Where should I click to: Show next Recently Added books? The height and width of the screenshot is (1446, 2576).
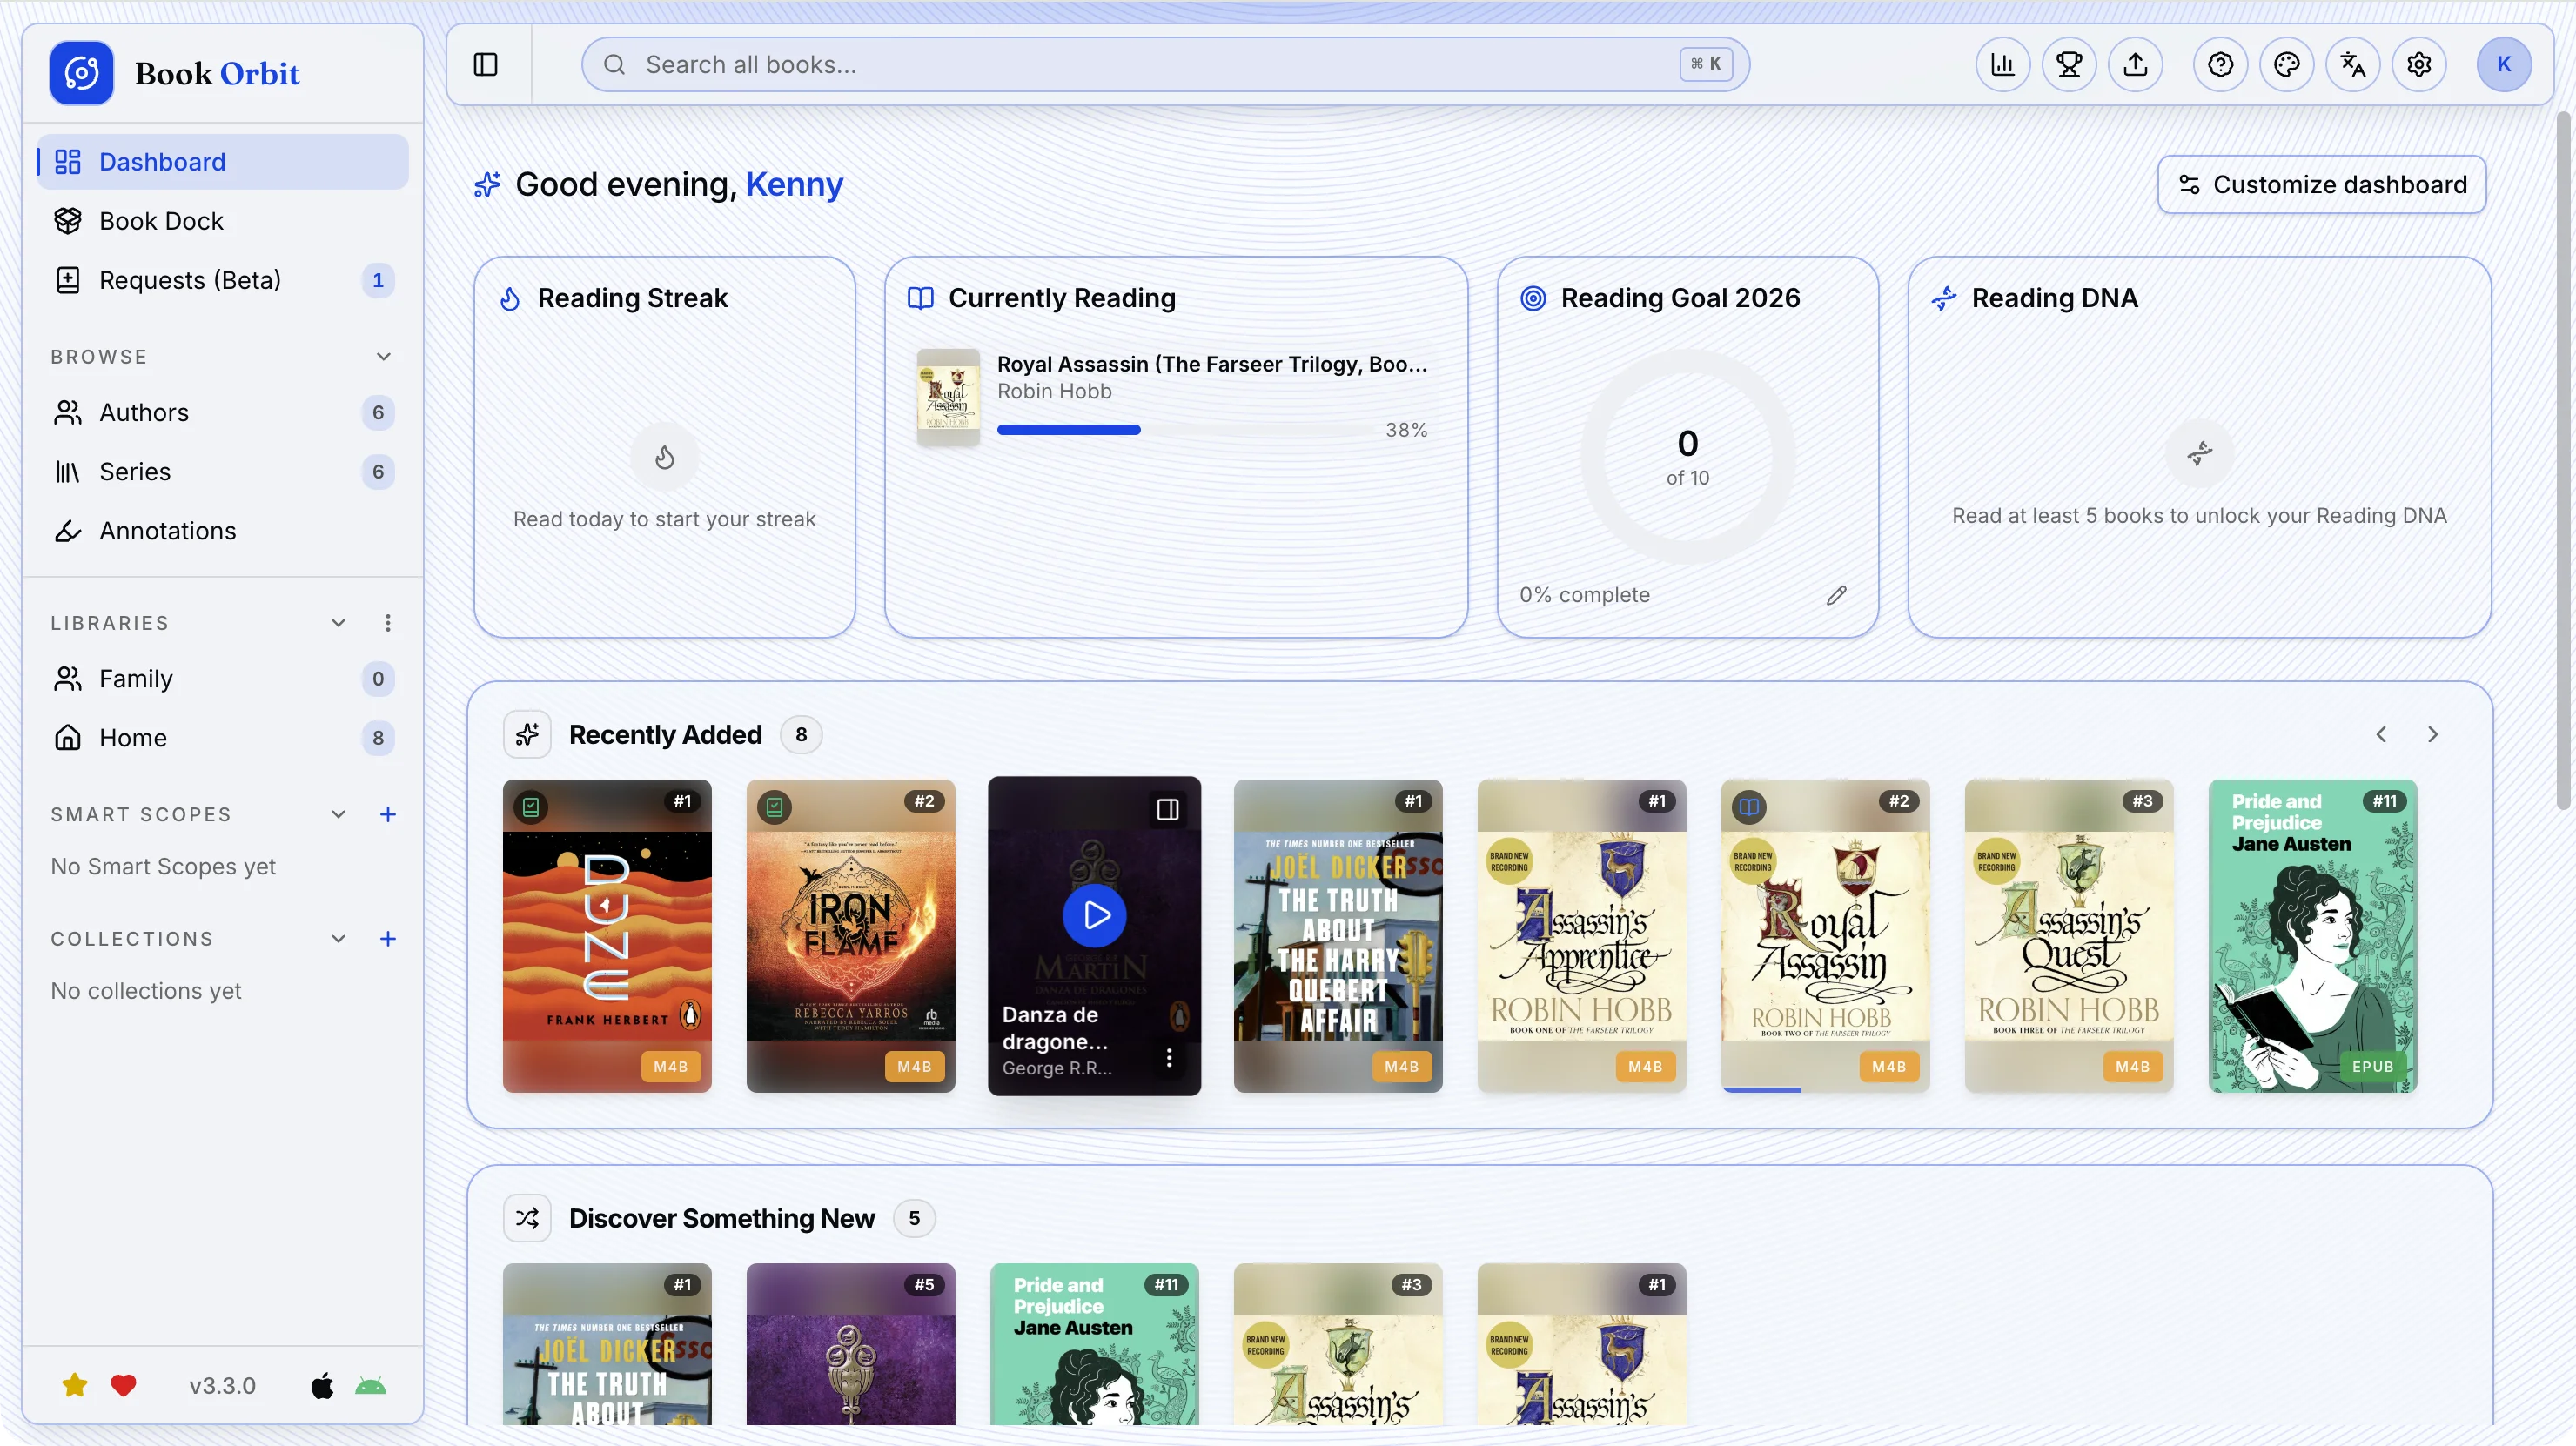pyautogui.click(x=2432, y=734)
